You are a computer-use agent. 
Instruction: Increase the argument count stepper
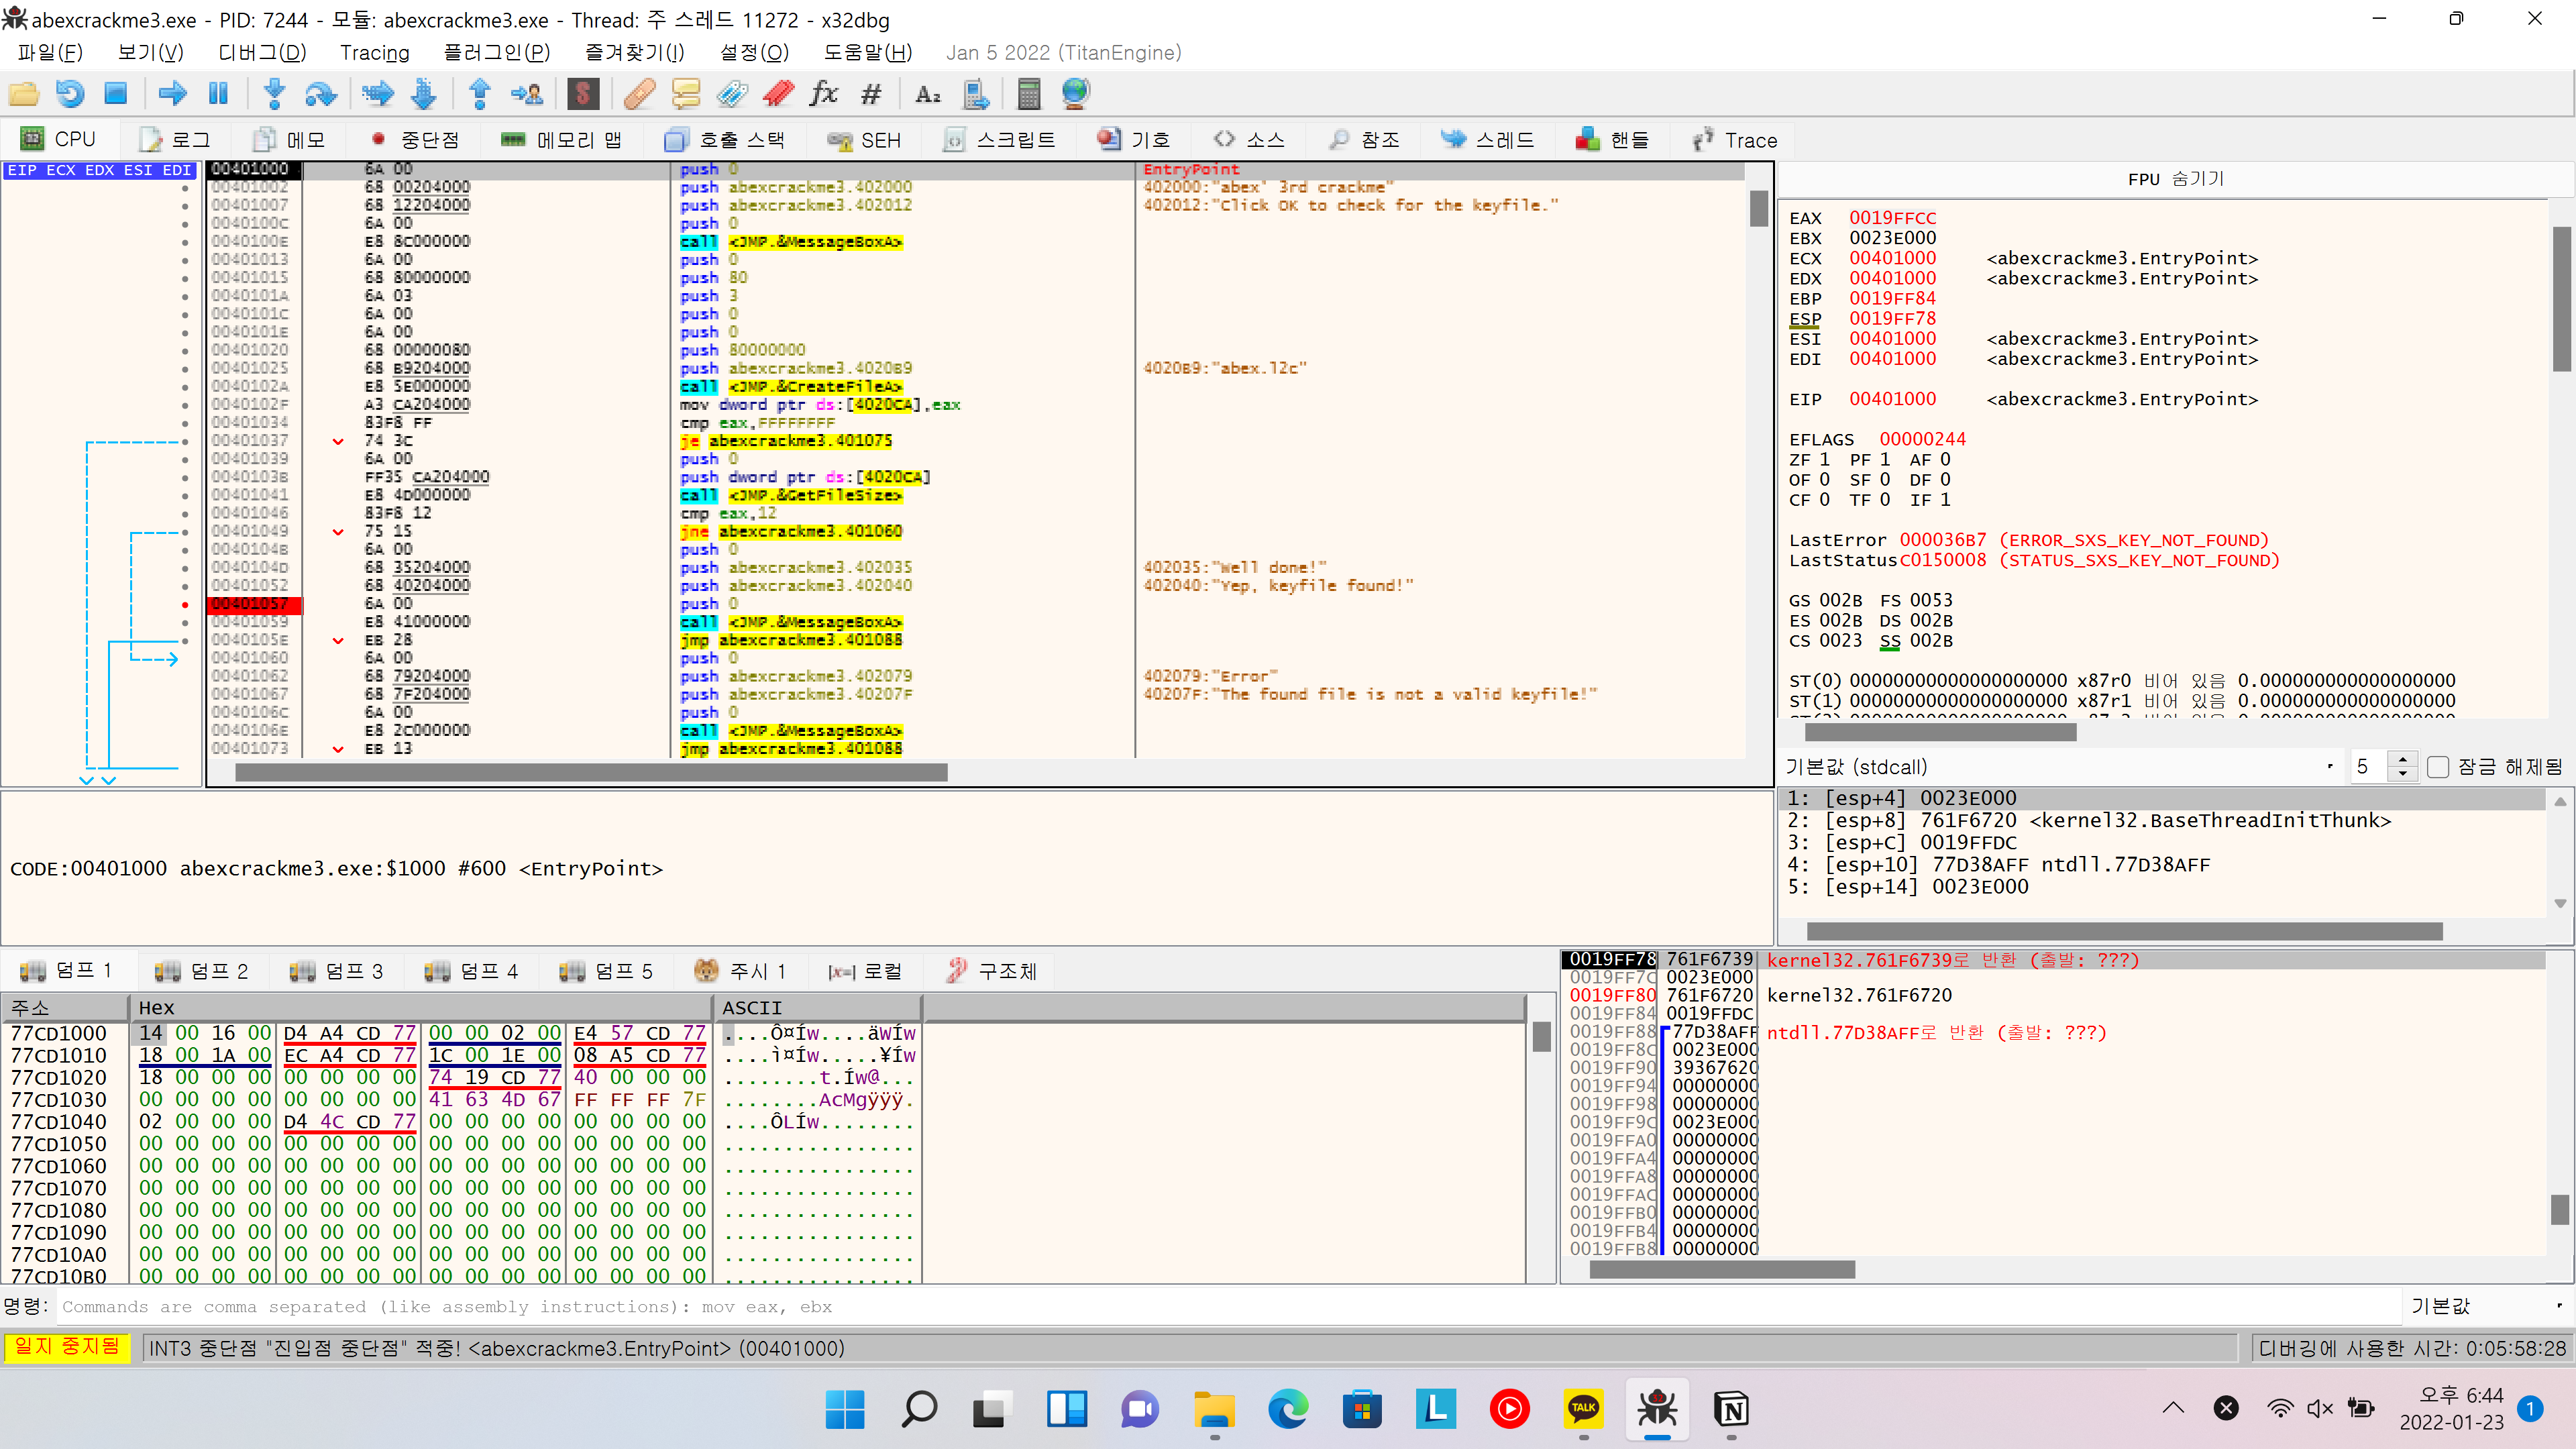point(2402,760)
